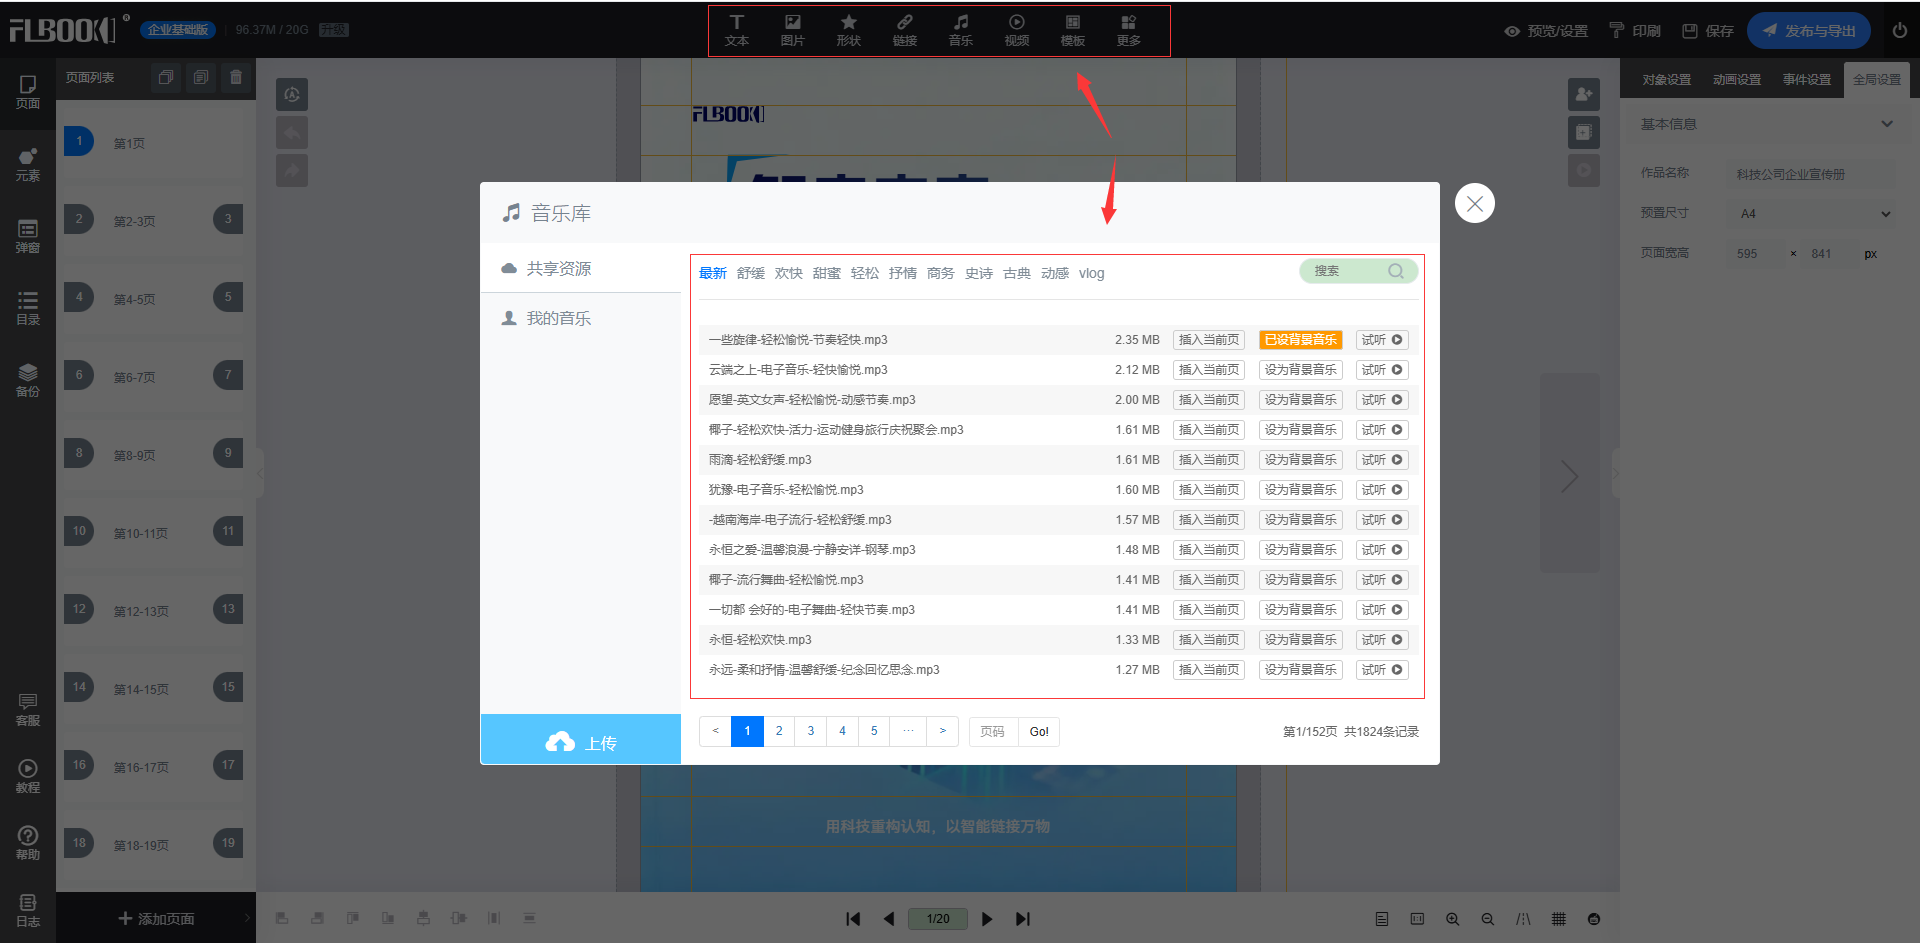The image size is (1920, 943).
Task: Collapse the 基本信息 section
Action: coord(1886,124)
